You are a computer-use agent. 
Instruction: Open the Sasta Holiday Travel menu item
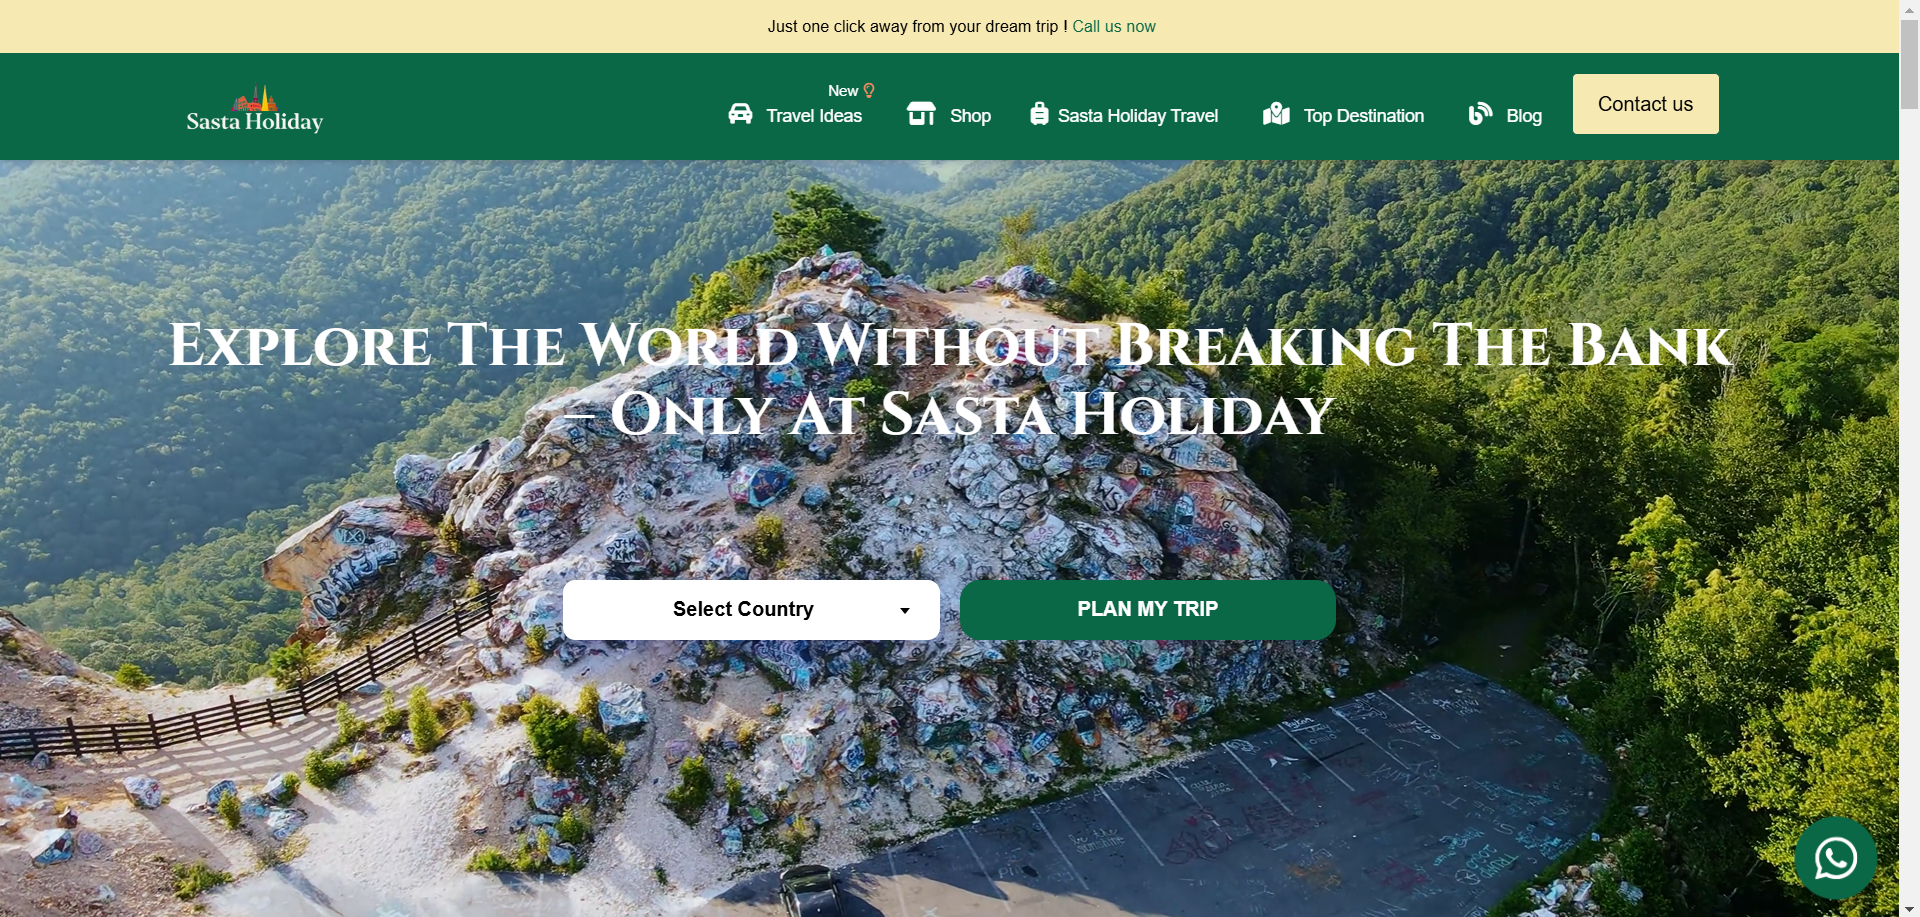point(1138,116)
